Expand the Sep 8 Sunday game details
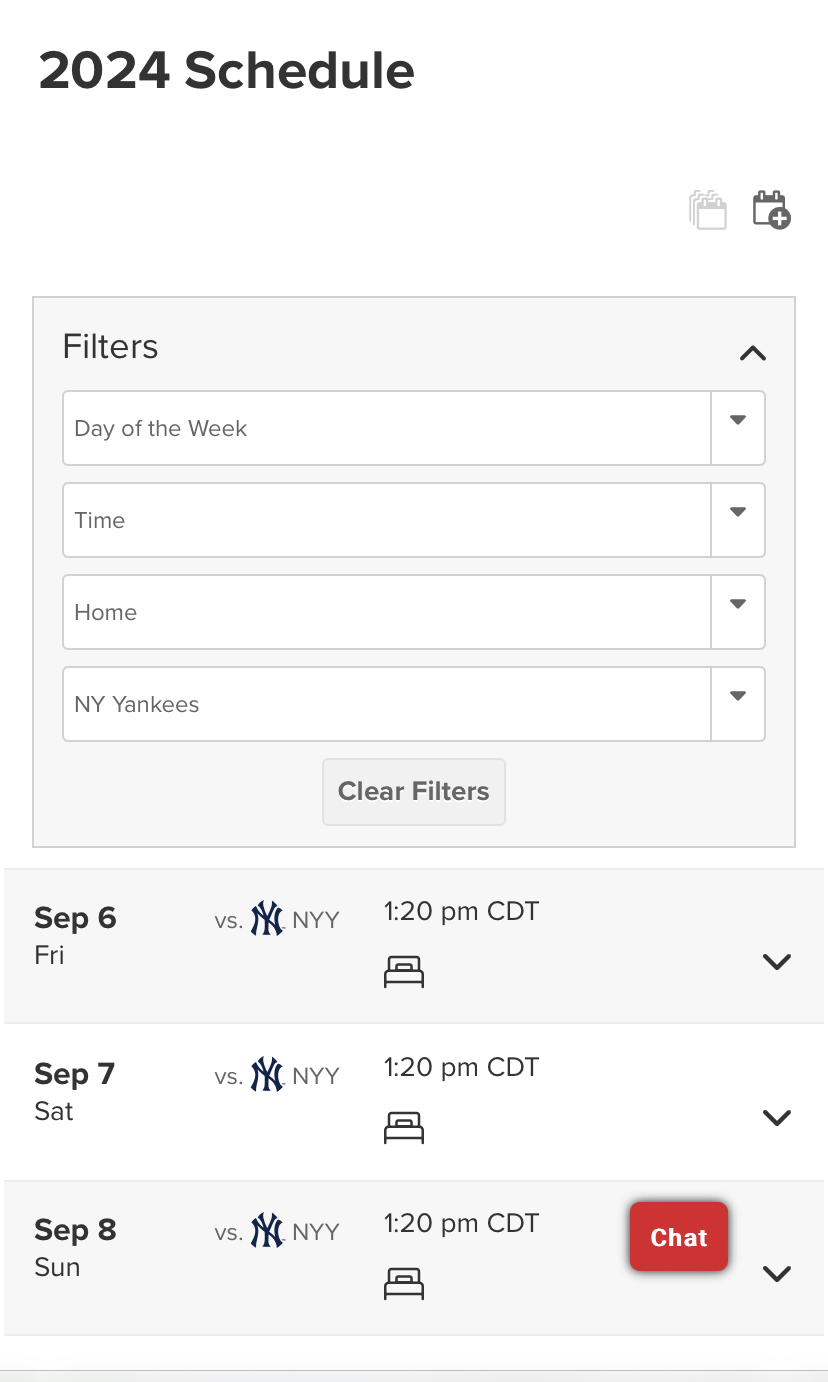828x1382 pixels. click(777, 1274)
